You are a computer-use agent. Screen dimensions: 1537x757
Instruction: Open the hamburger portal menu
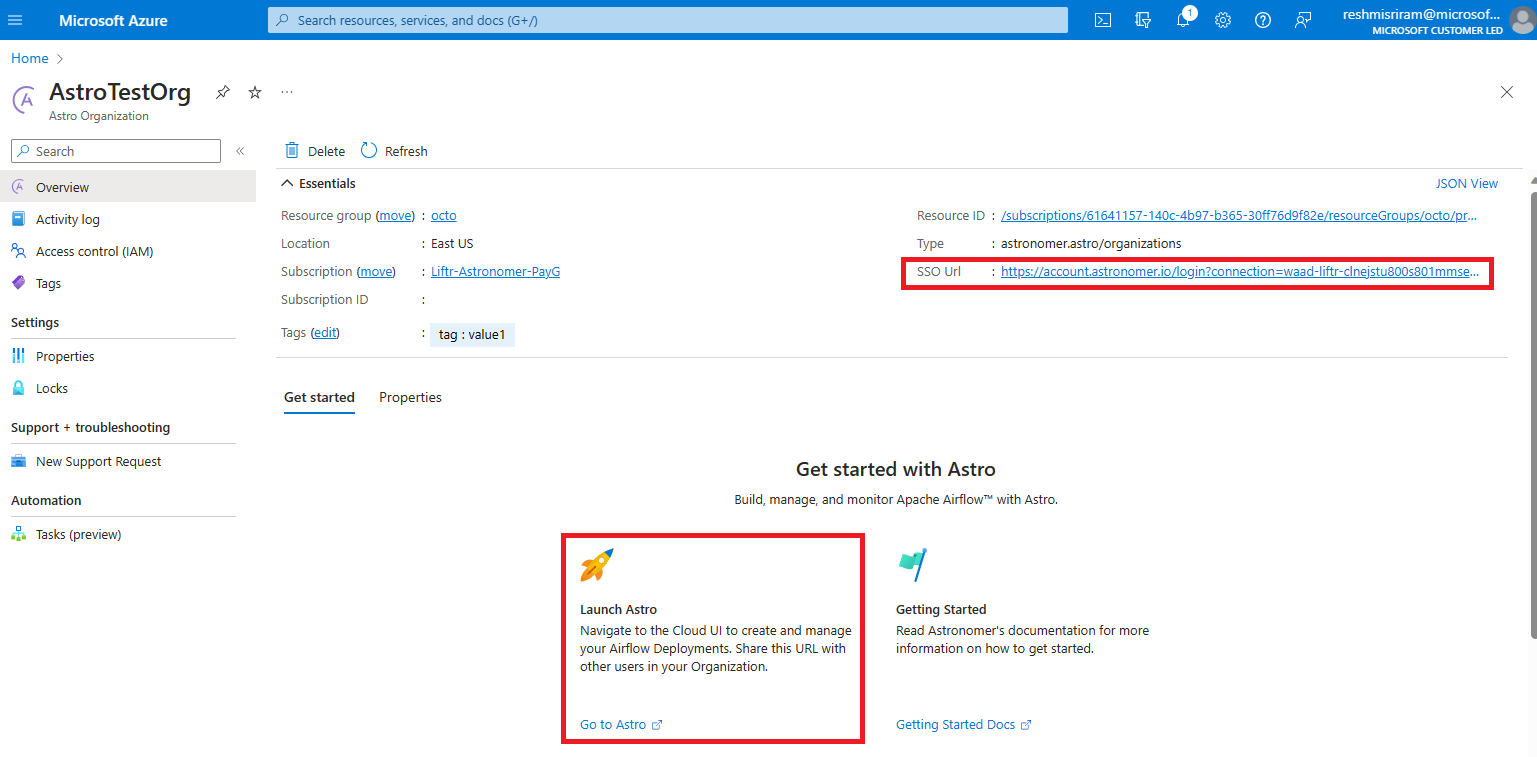[x=15, y=20]
